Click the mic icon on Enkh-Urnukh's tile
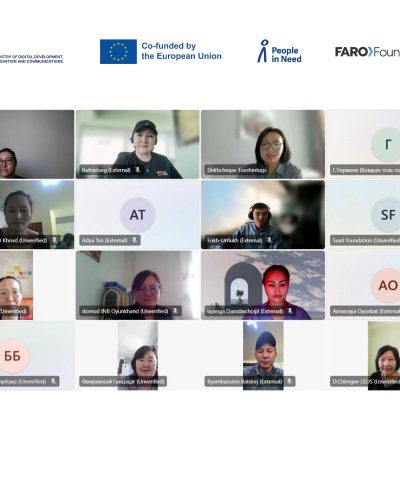 click(269, 240)
